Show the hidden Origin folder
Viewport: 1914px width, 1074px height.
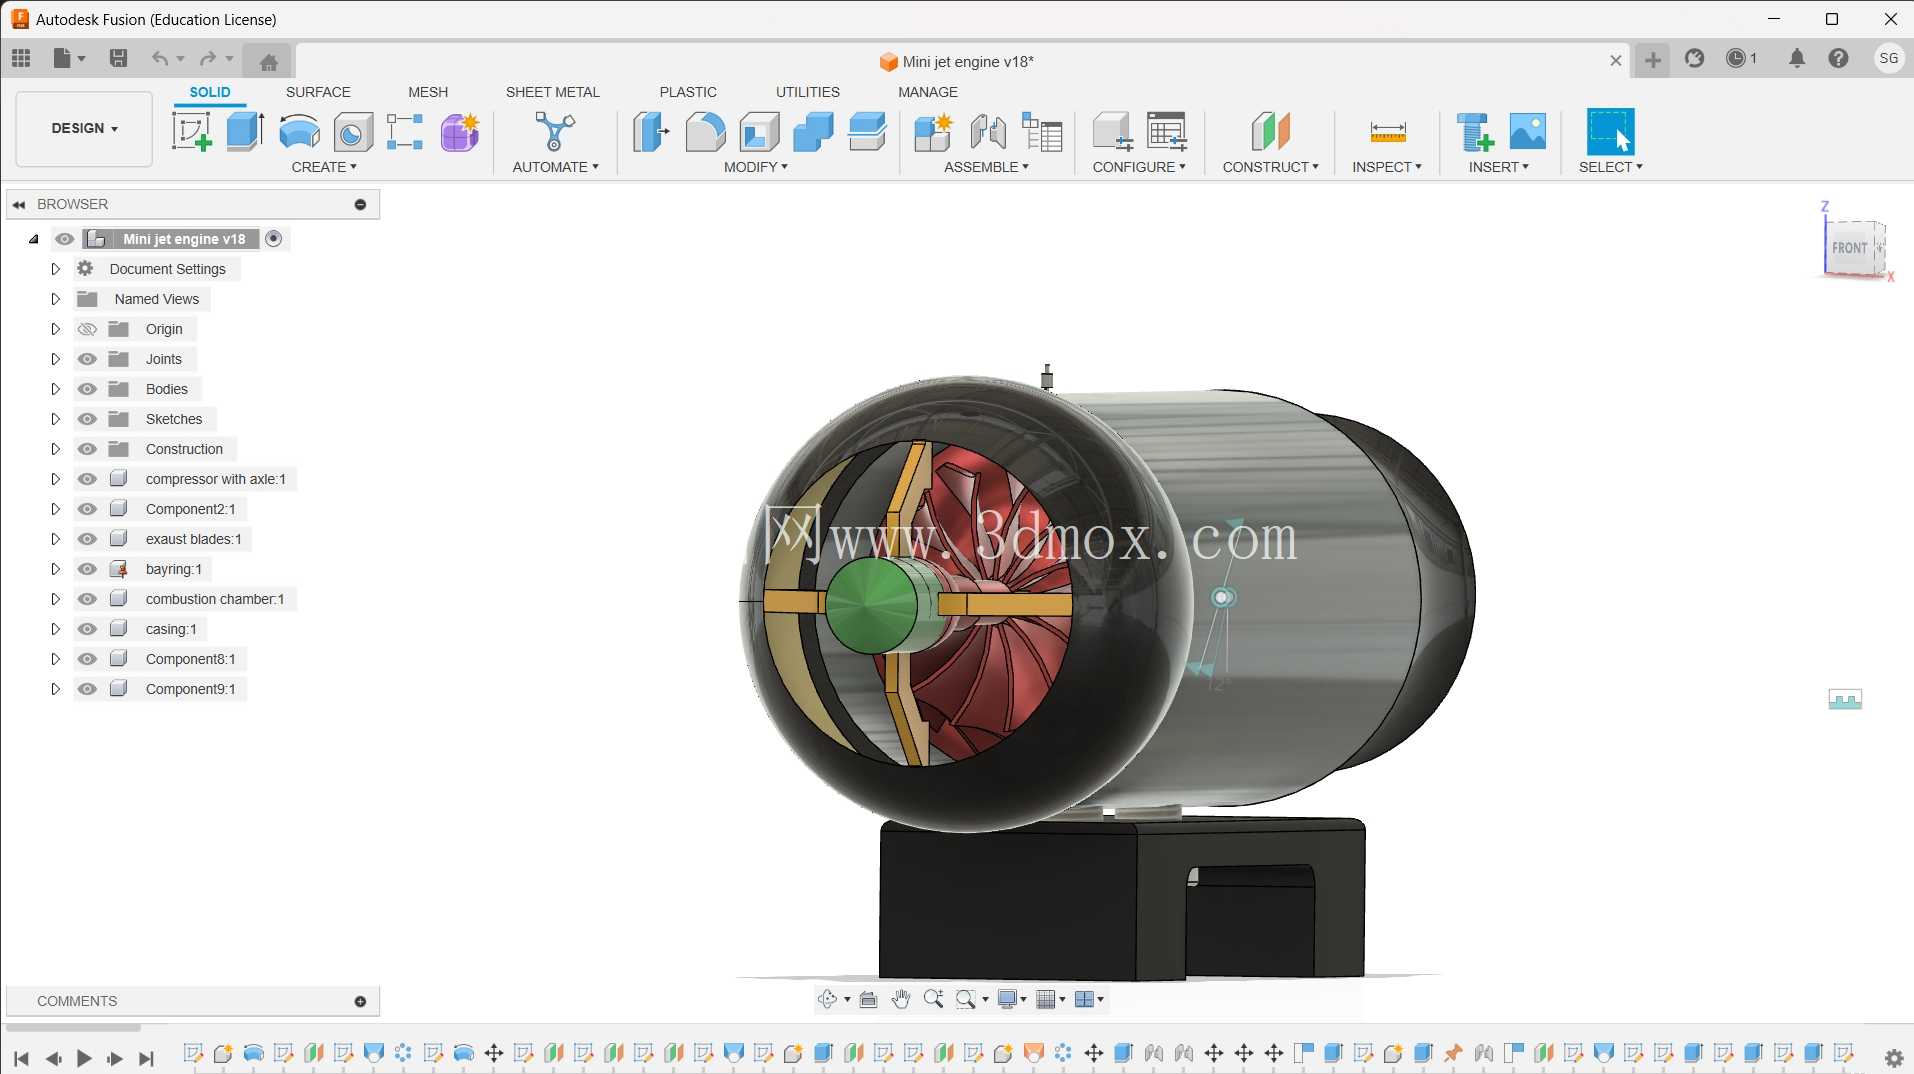point(87,329)
